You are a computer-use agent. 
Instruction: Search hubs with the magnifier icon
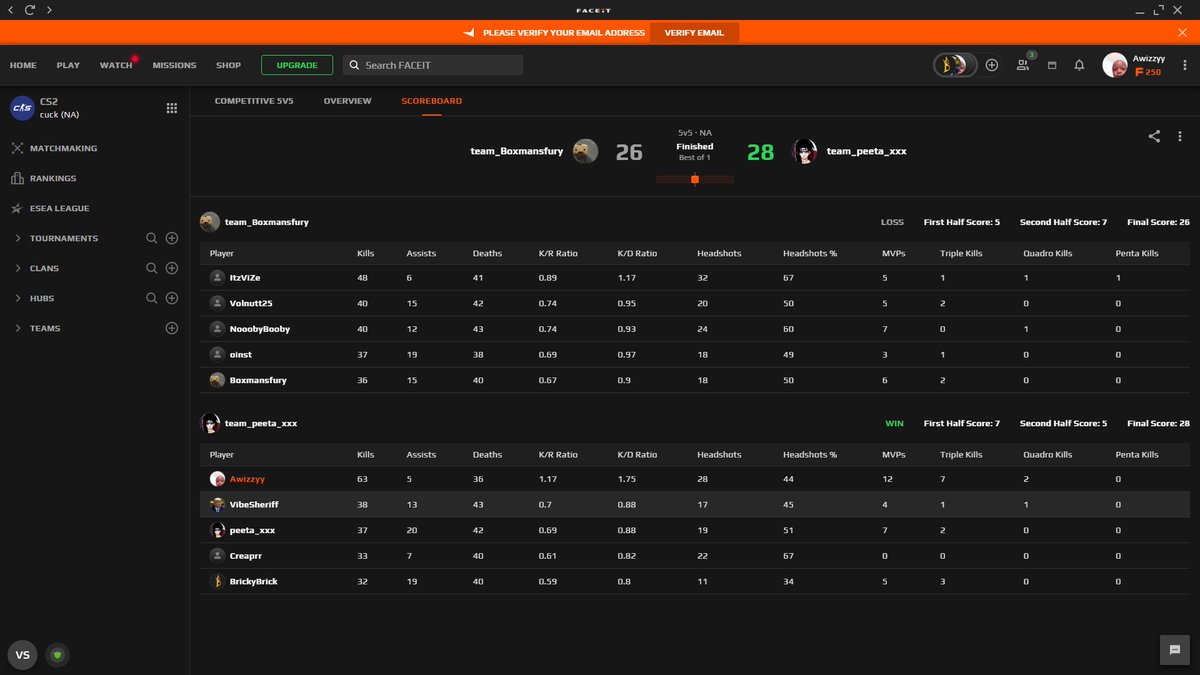[152, 298]
